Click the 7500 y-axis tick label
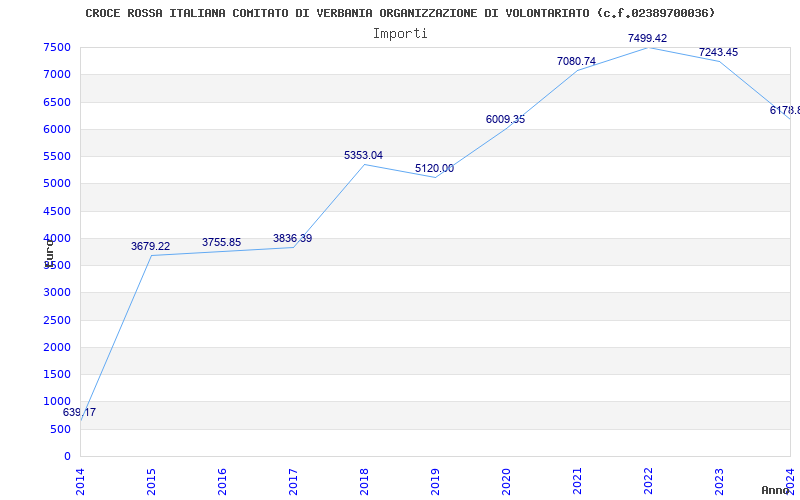 (57, 47)
